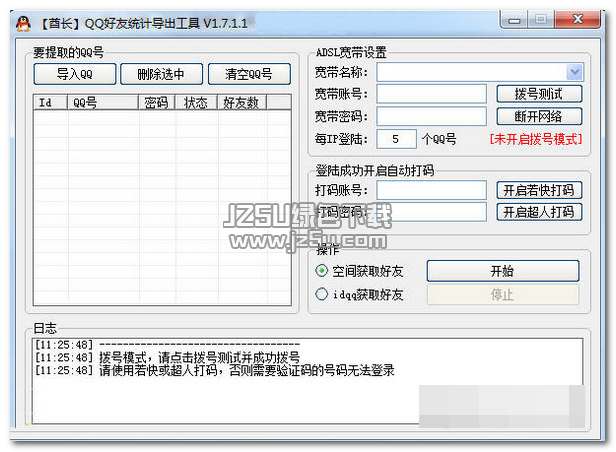Click the 状态 column header
616x452 pixels.
[196, 102]
